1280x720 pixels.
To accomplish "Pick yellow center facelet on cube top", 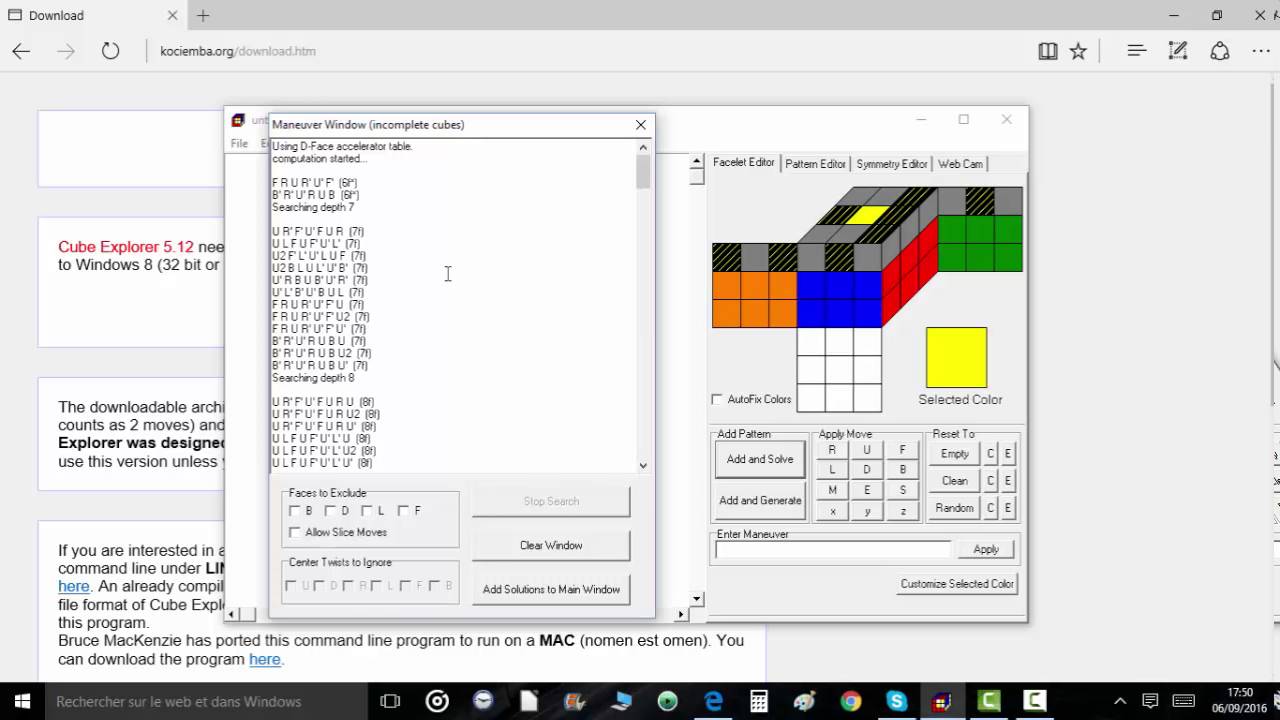I will coord(867,214).
